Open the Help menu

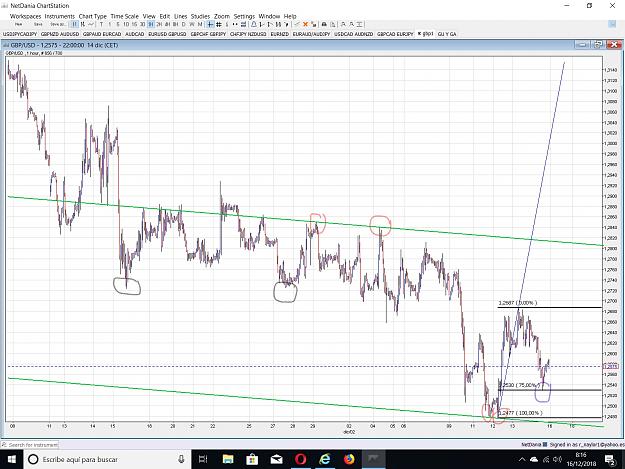click(290, 16)
